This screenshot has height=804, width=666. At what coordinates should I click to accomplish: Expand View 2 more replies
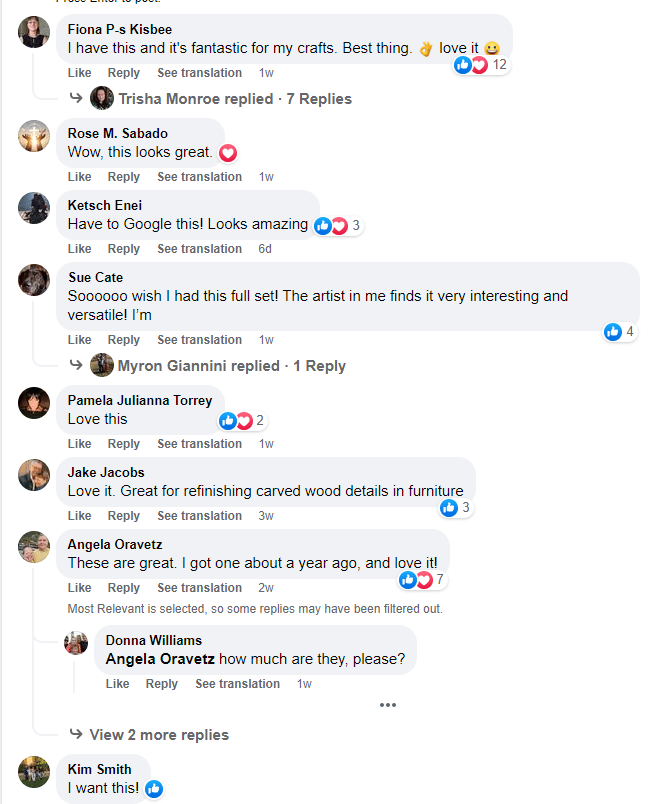(x=159, y=735)
